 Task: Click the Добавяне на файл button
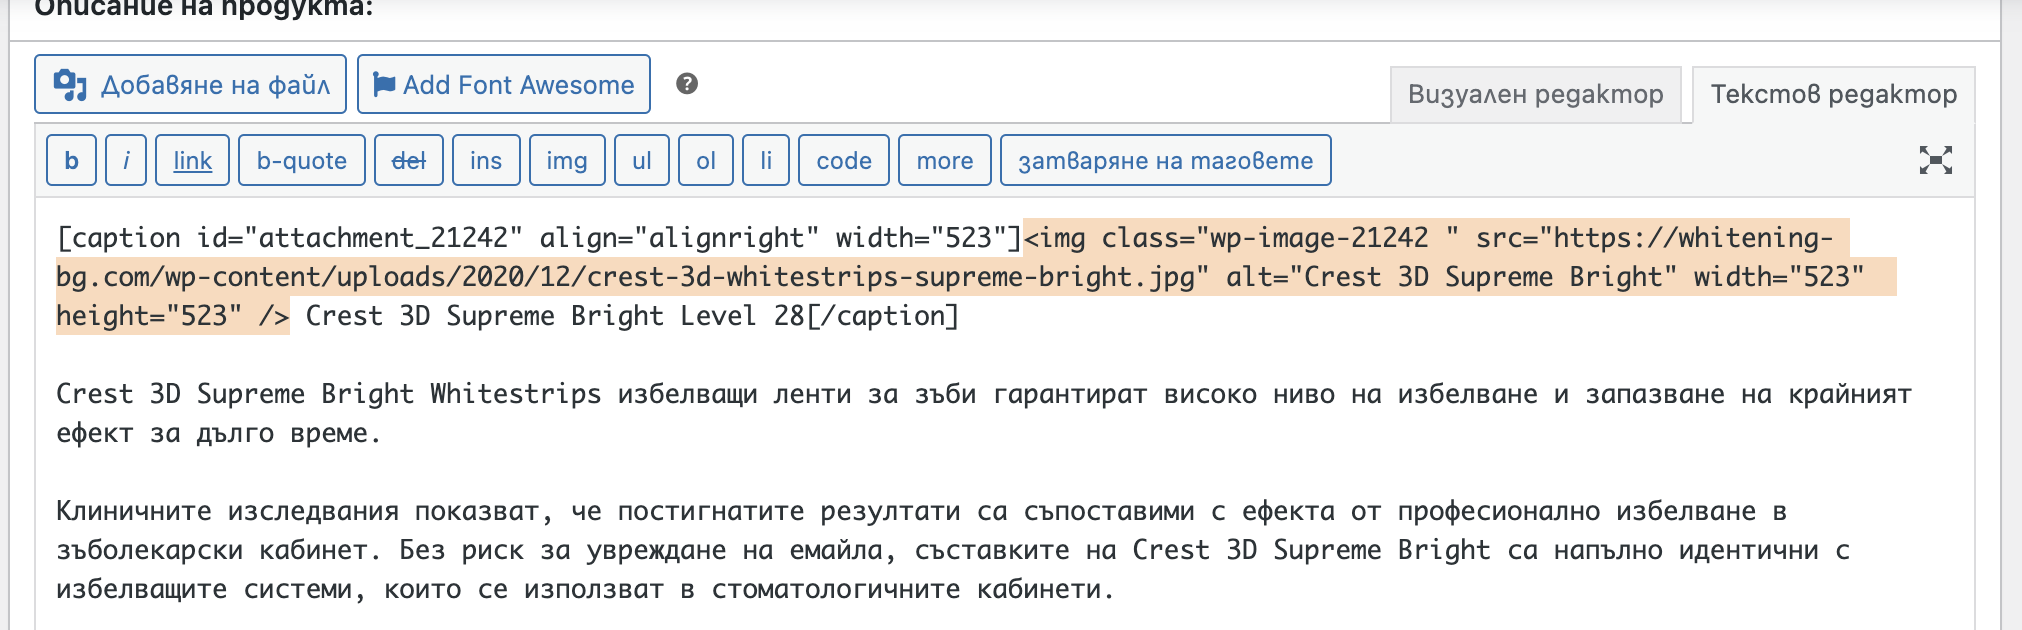coord(190,84)
